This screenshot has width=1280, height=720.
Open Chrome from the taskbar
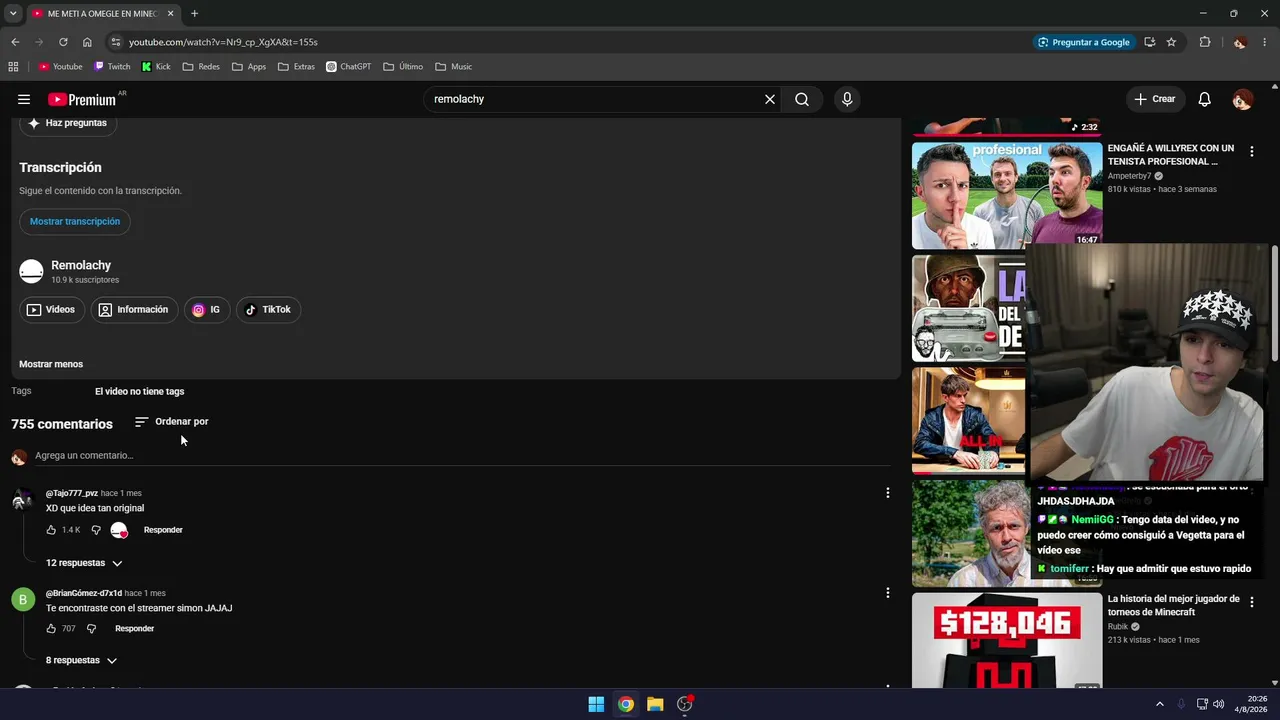click(x=625, y=704)
